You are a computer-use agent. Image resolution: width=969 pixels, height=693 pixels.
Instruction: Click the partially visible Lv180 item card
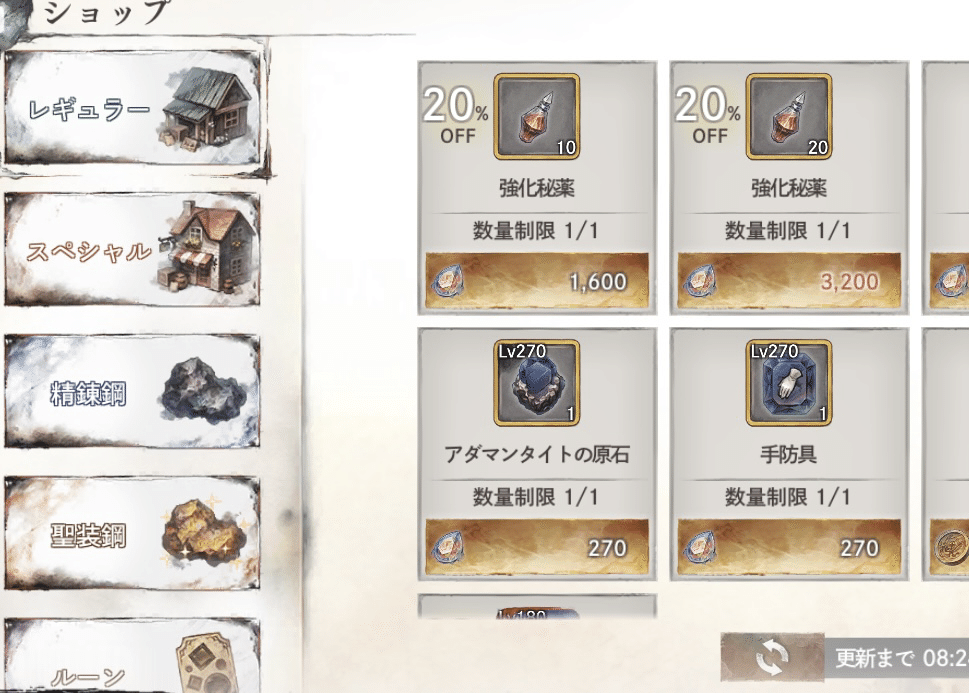(x=537, y=607)
